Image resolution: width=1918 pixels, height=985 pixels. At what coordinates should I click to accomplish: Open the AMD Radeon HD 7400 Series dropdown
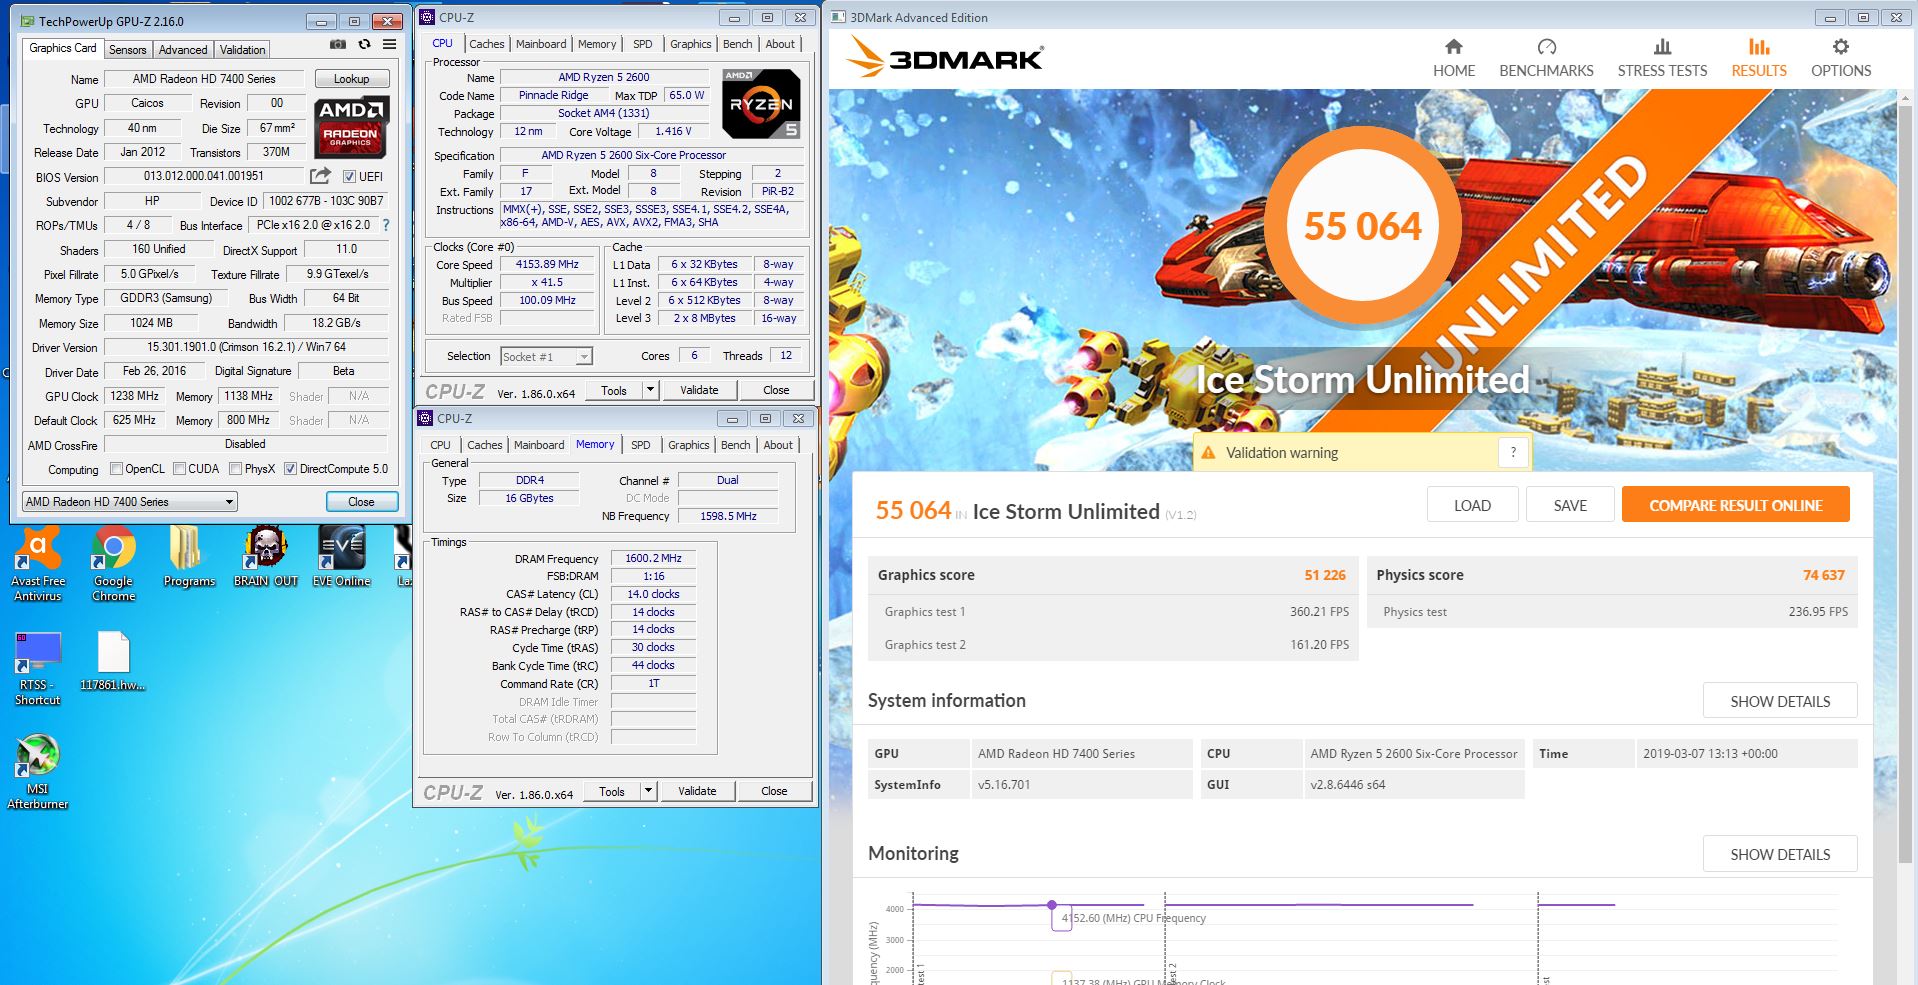point(130,502)
